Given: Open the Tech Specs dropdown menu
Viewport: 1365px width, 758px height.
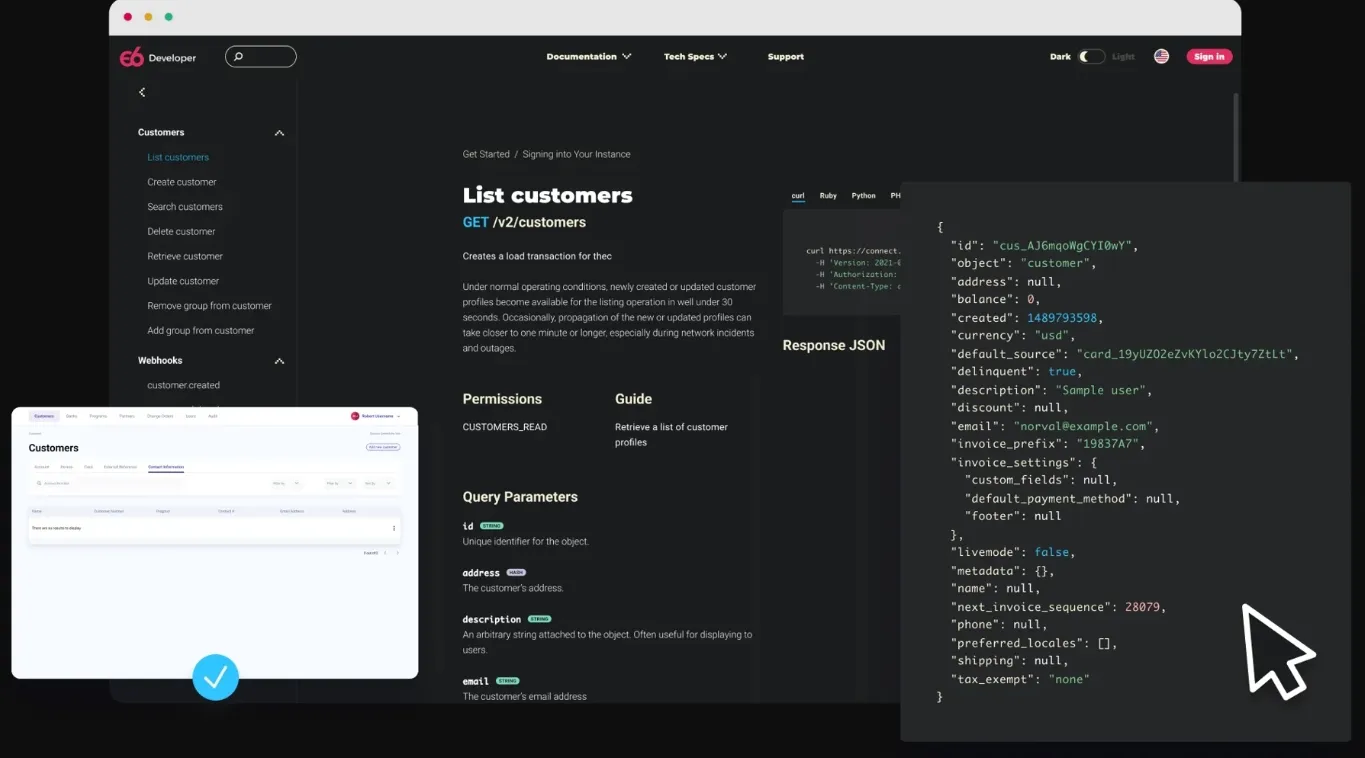Looking at the screenshot, I should [x=695, y=57].
